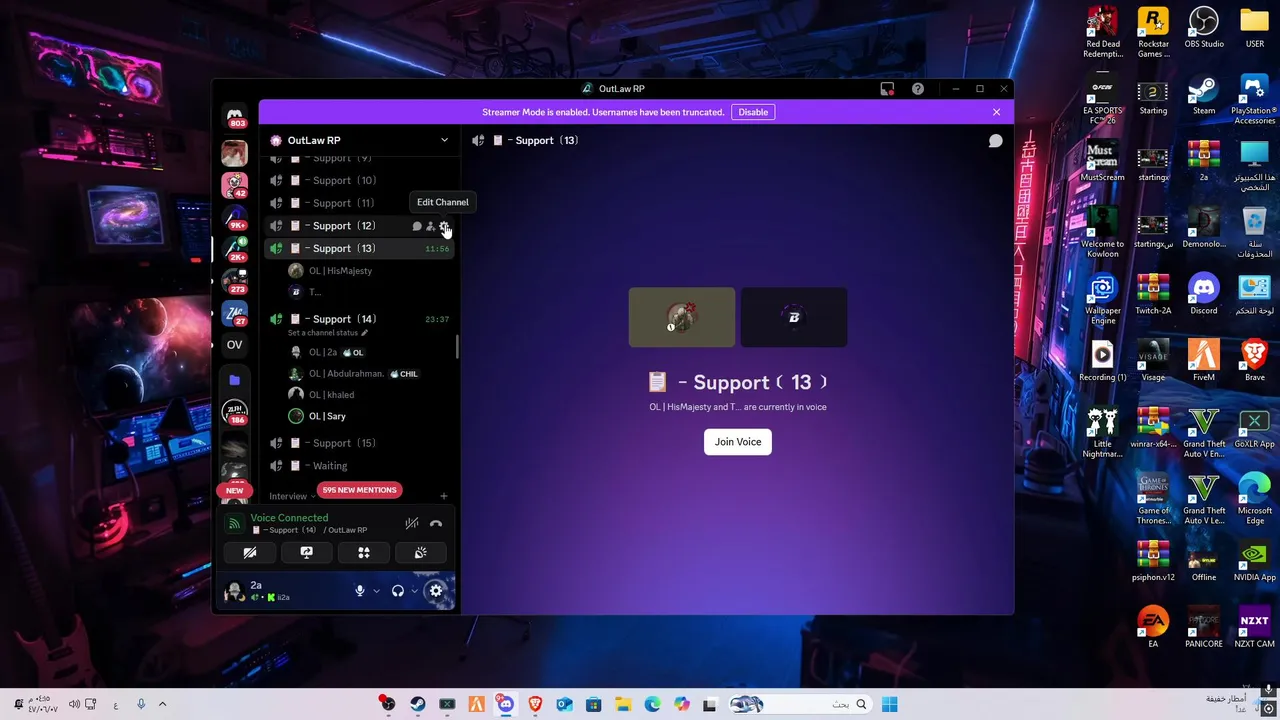Image resolution: width=1280 pixels, height=720 pixels.
Task: Open Help icon in Discord title bar
Action: 918,89
